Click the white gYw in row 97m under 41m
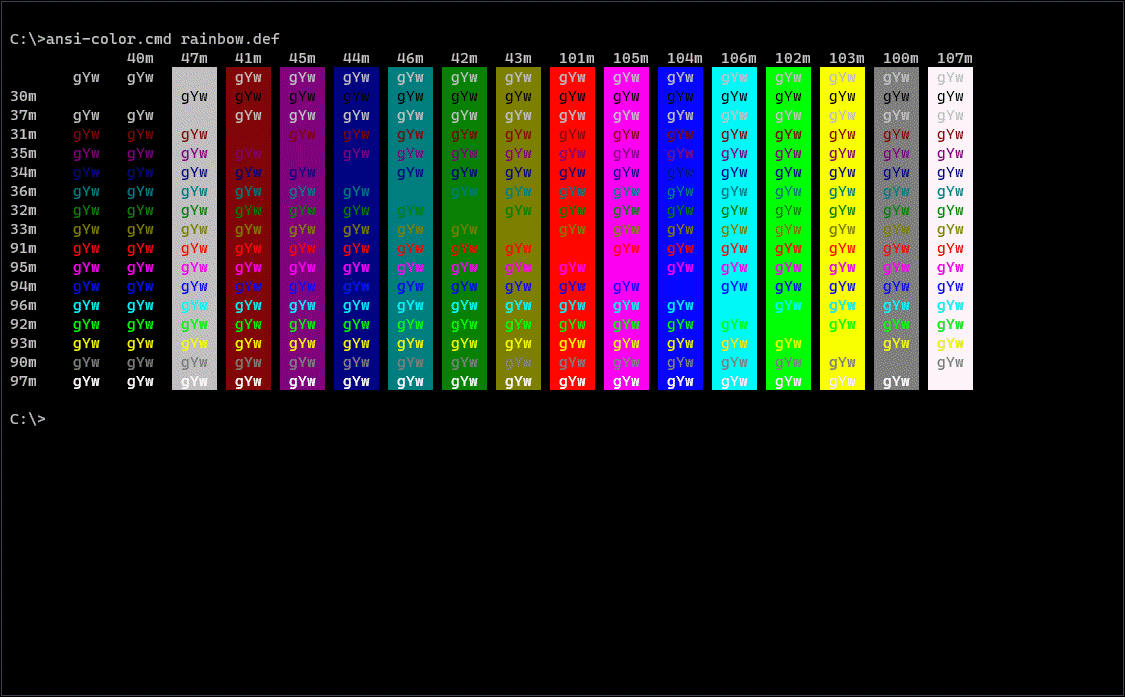This screenshot has width=1125, height=697. (x=248, y=382)
